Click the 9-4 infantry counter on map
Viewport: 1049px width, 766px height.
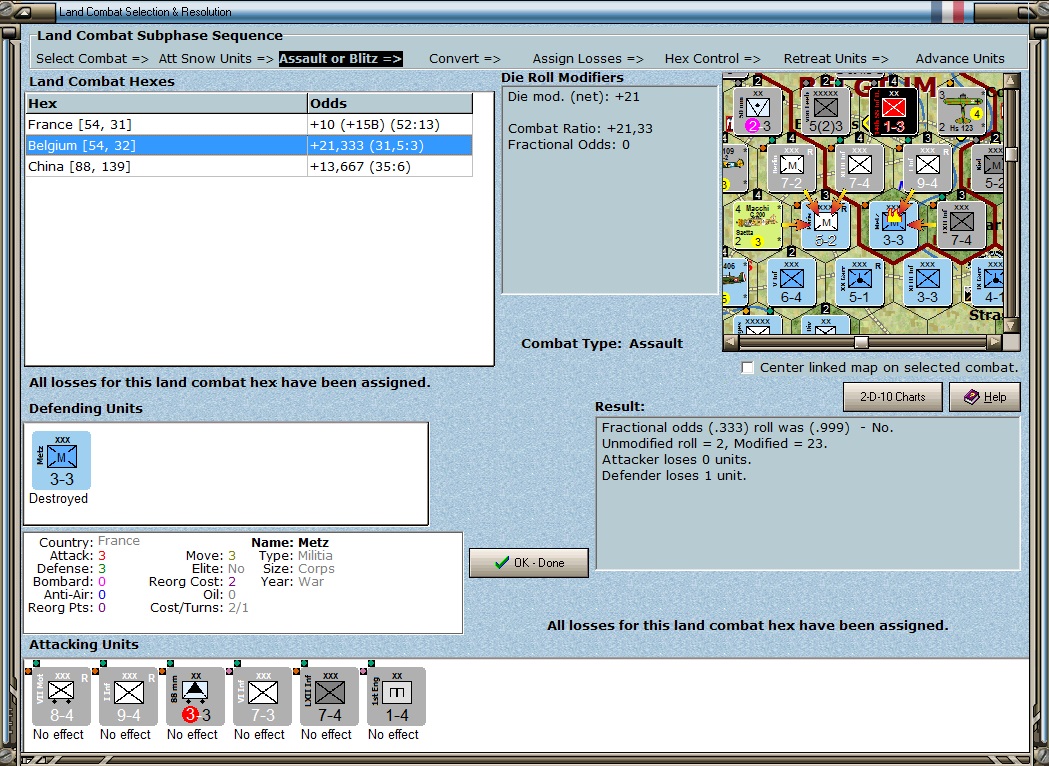(927, 169)
